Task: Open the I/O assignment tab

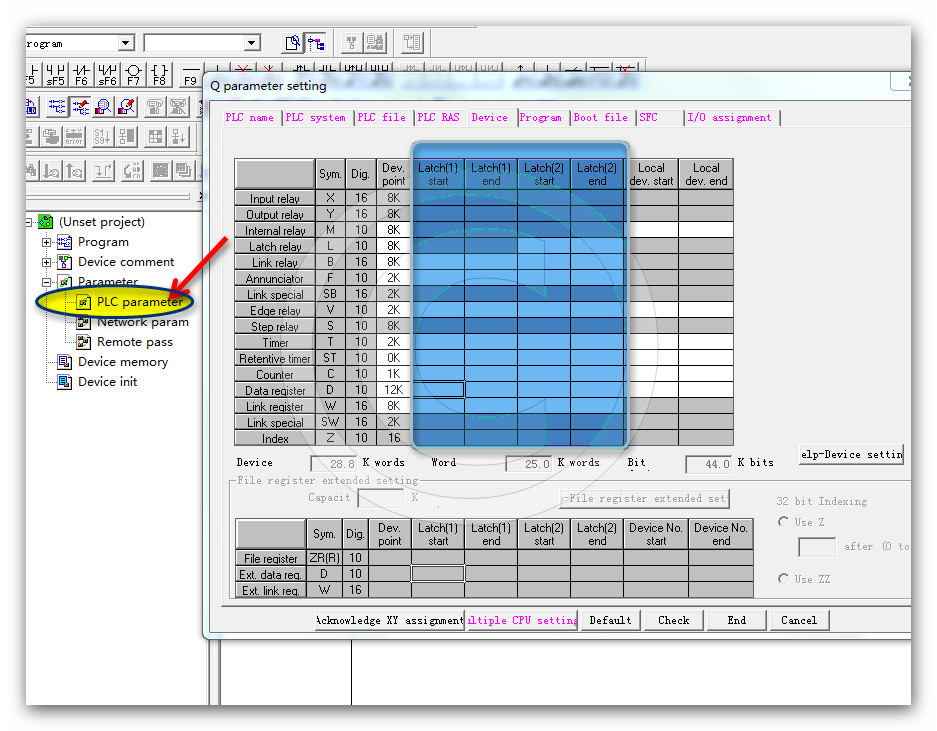Action: tap(729, 117)
